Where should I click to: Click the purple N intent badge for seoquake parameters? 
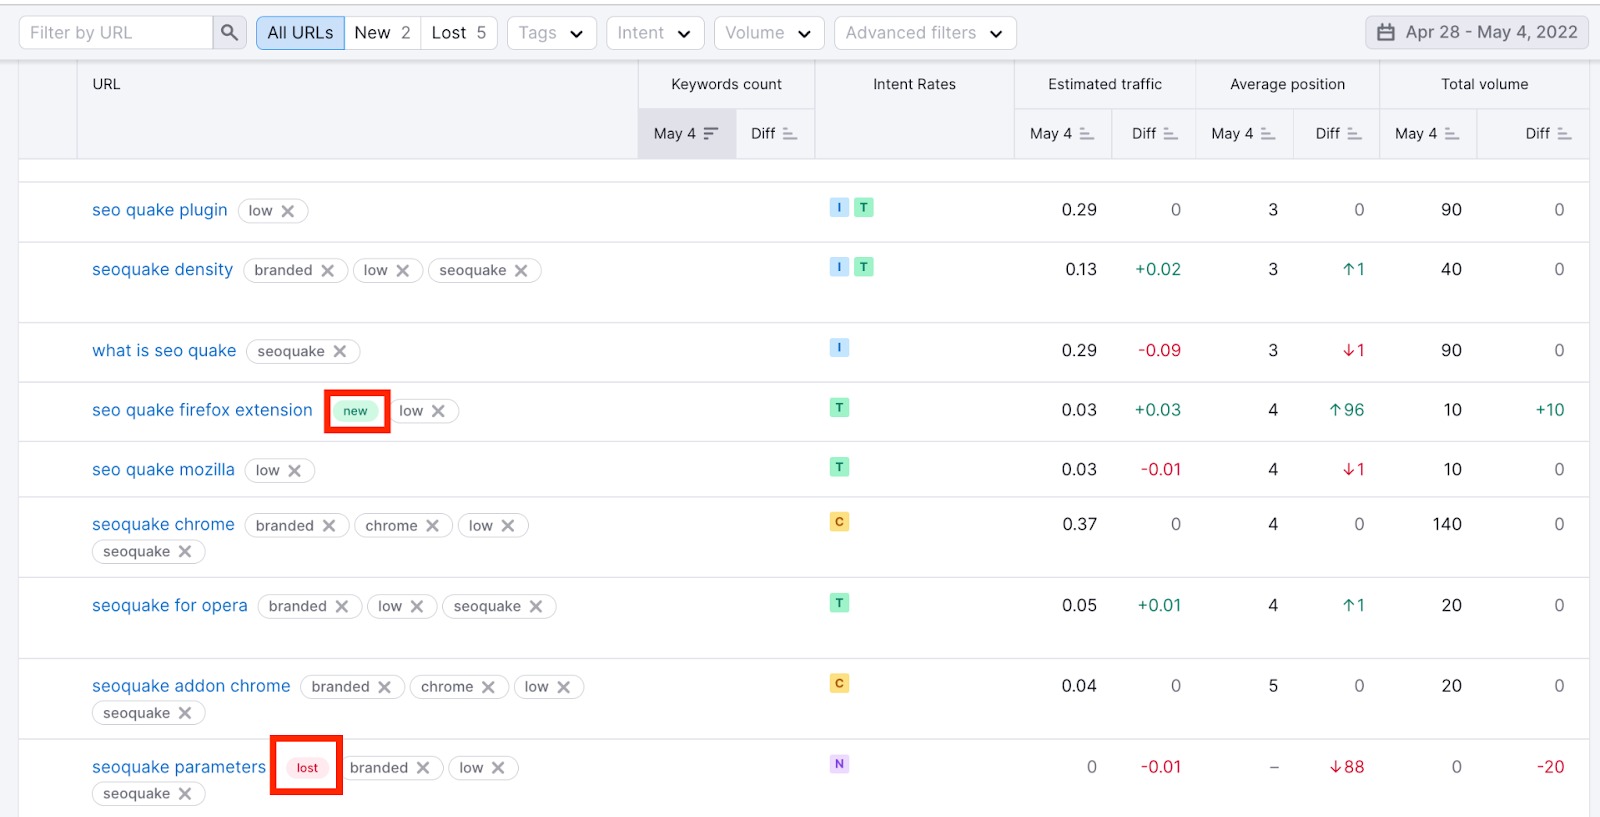click(x=839, y=764)
